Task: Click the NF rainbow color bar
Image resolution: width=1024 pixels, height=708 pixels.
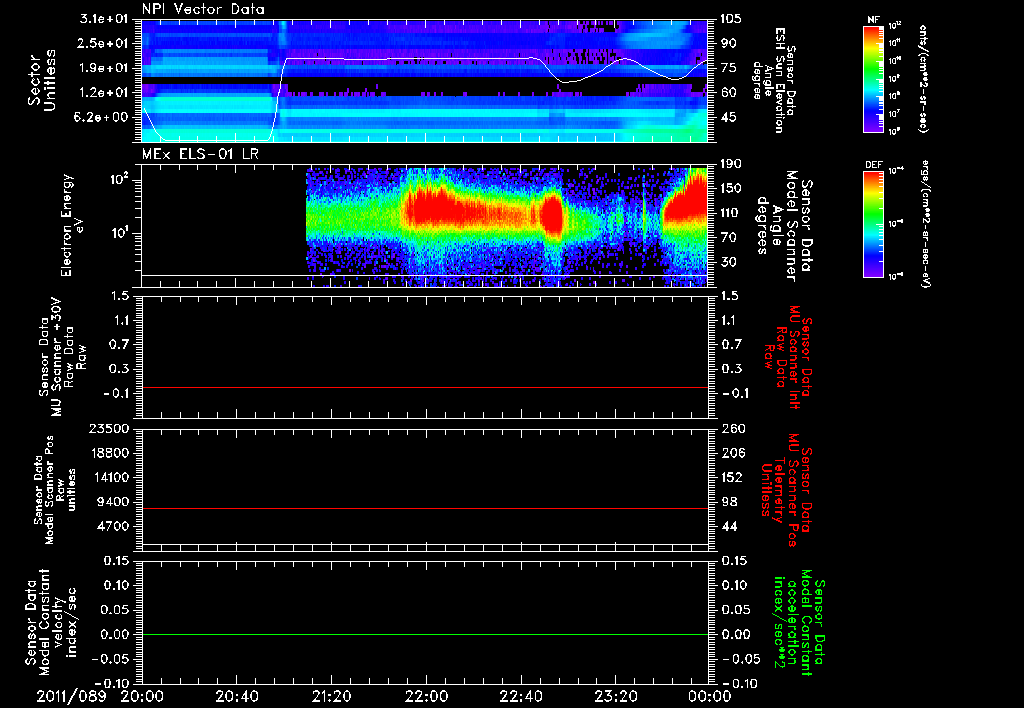Action: tap(873, 78)
